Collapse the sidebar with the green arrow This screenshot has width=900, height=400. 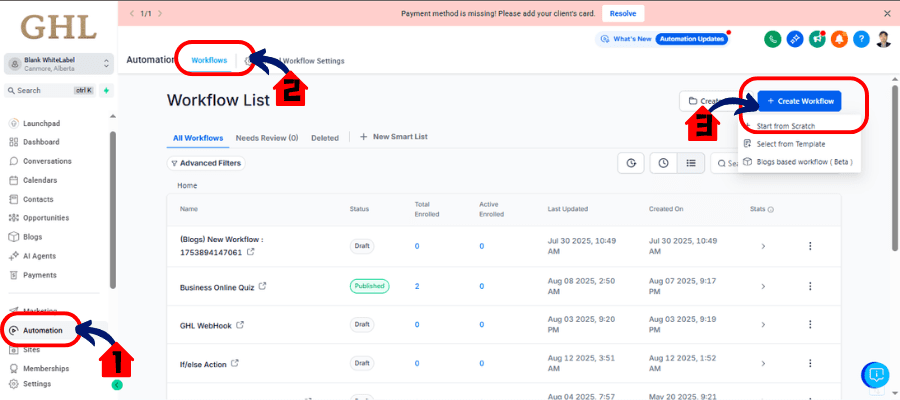click(x=117, y=385)
